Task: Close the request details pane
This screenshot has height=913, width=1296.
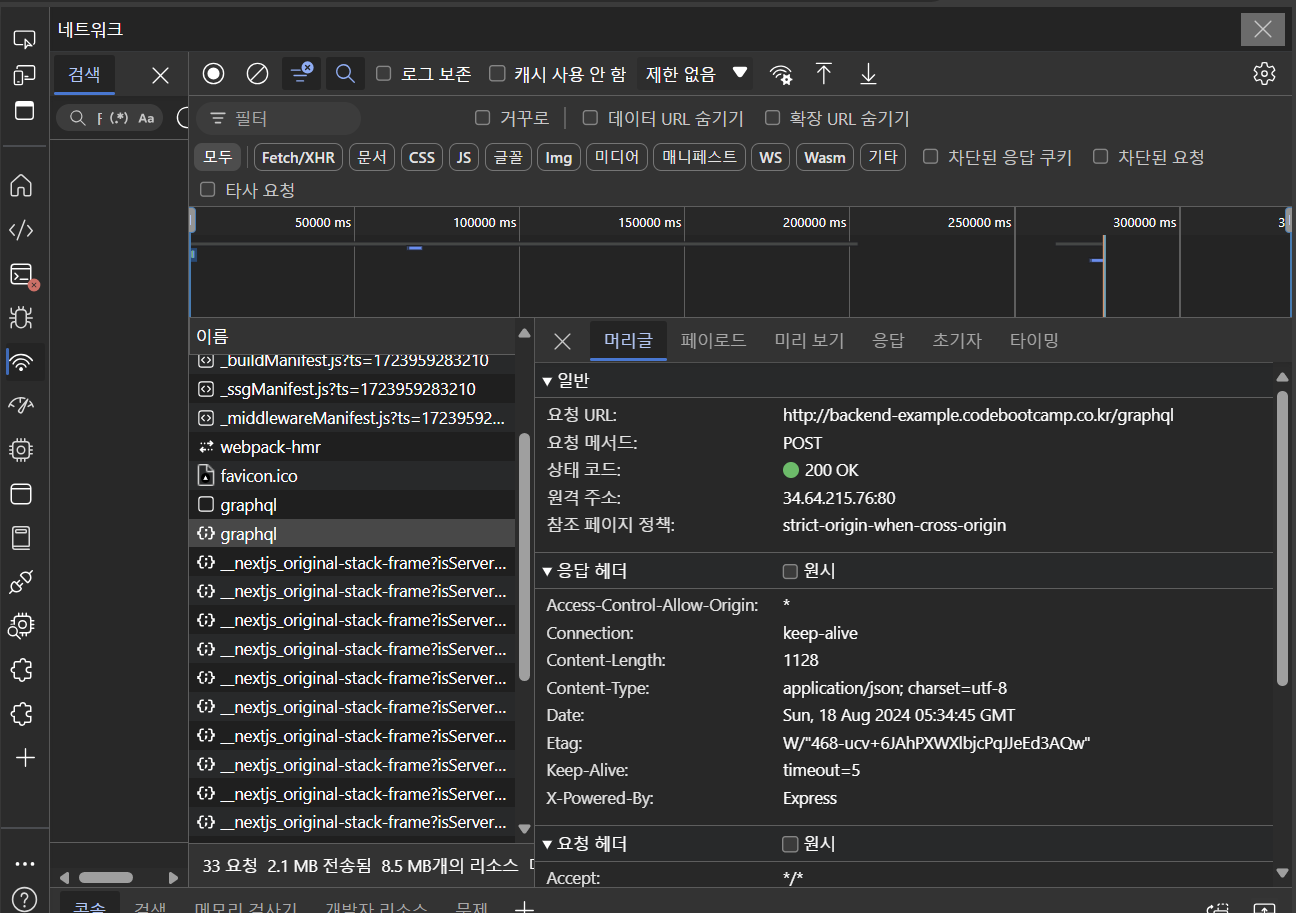Action: pos(562,341)
